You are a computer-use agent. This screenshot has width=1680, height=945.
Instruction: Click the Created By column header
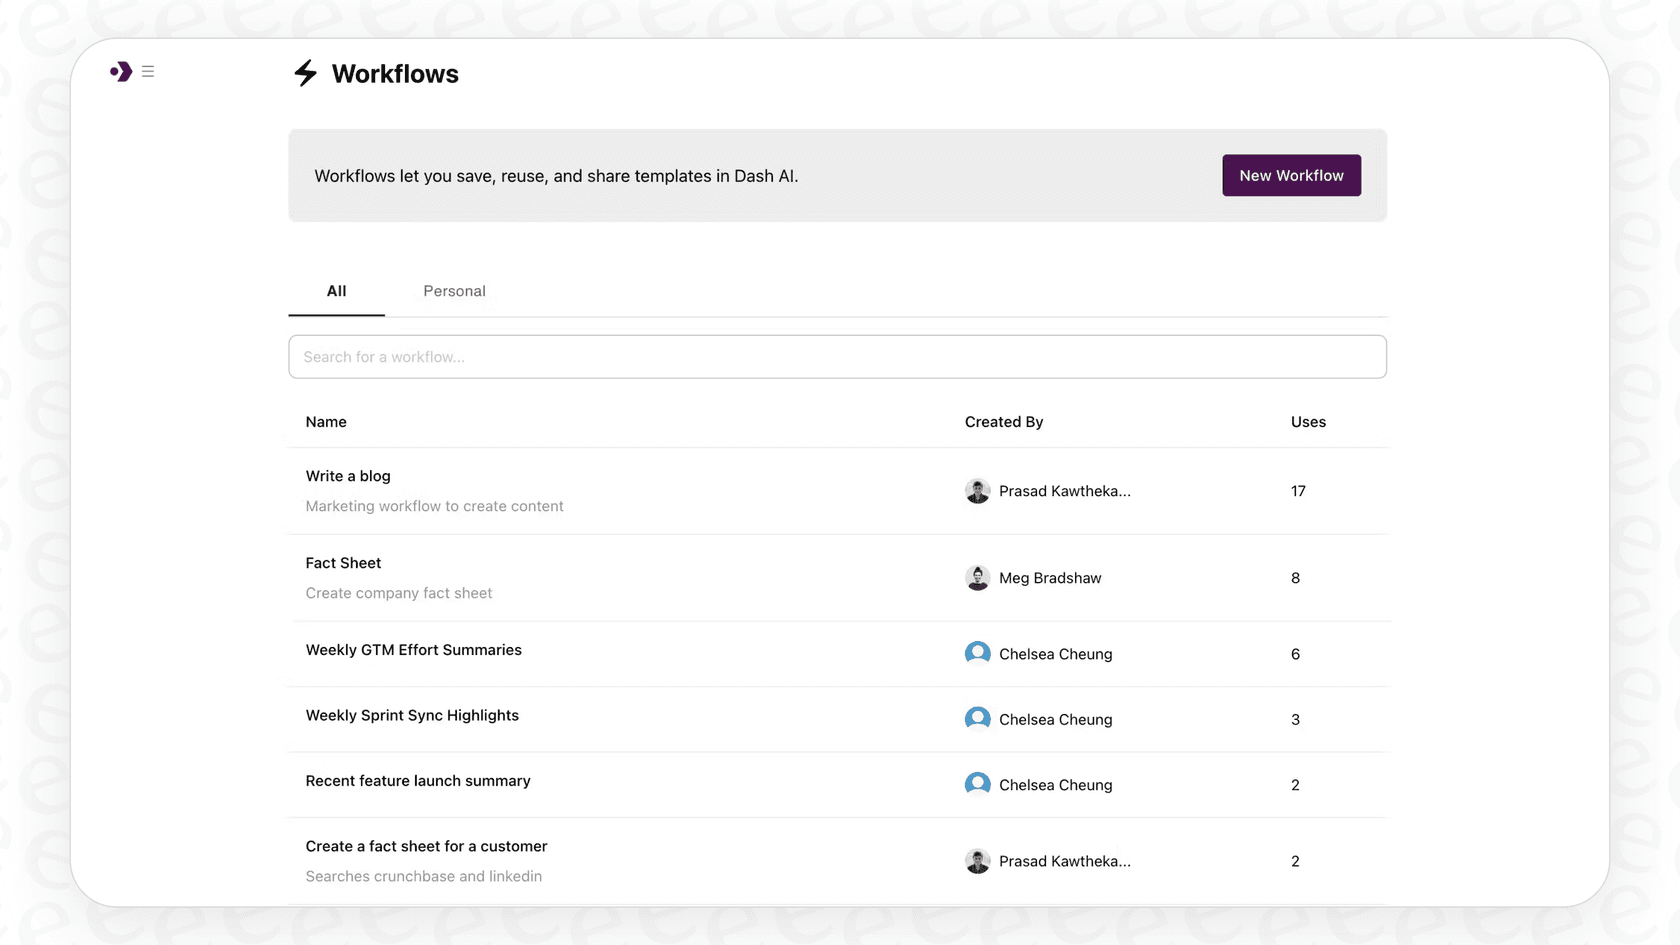click(x=1003, y=421)
